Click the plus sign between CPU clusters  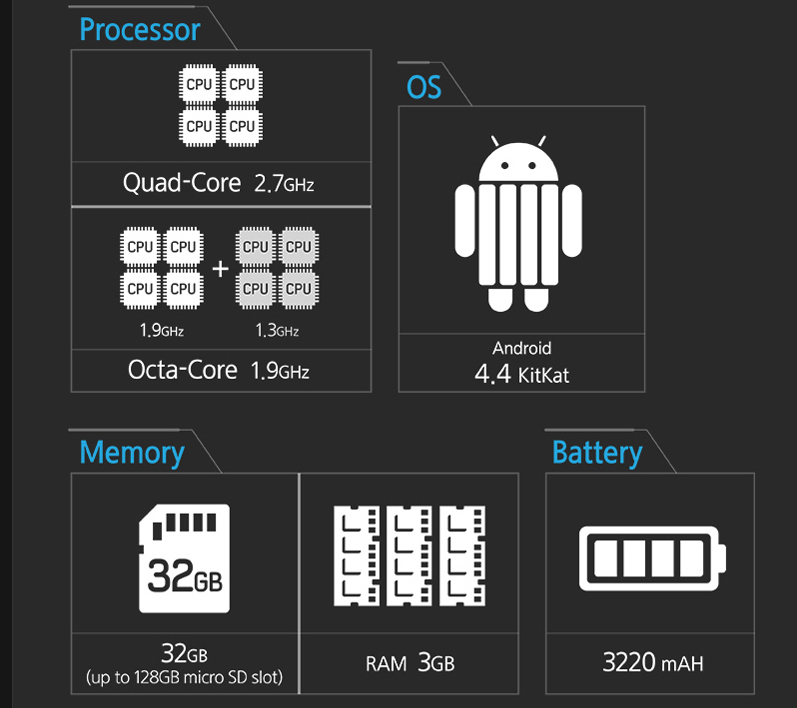point(220,269)
